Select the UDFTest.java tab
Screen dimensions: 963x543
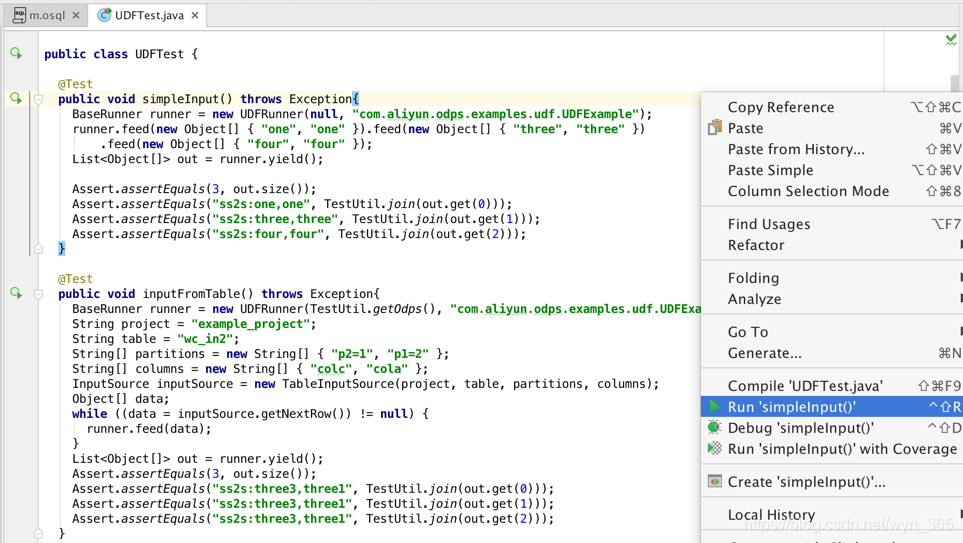pyautogui.click(x=149, y=15)
